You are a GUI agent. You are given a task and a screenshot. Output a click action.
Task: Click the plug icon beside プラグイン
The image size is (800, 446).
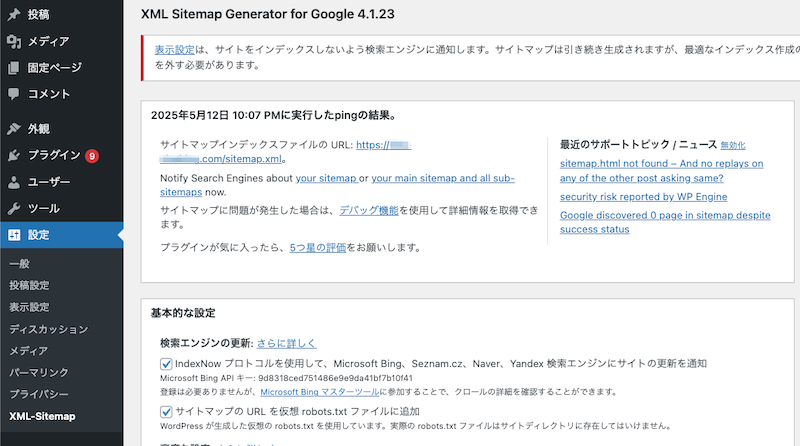13,155
